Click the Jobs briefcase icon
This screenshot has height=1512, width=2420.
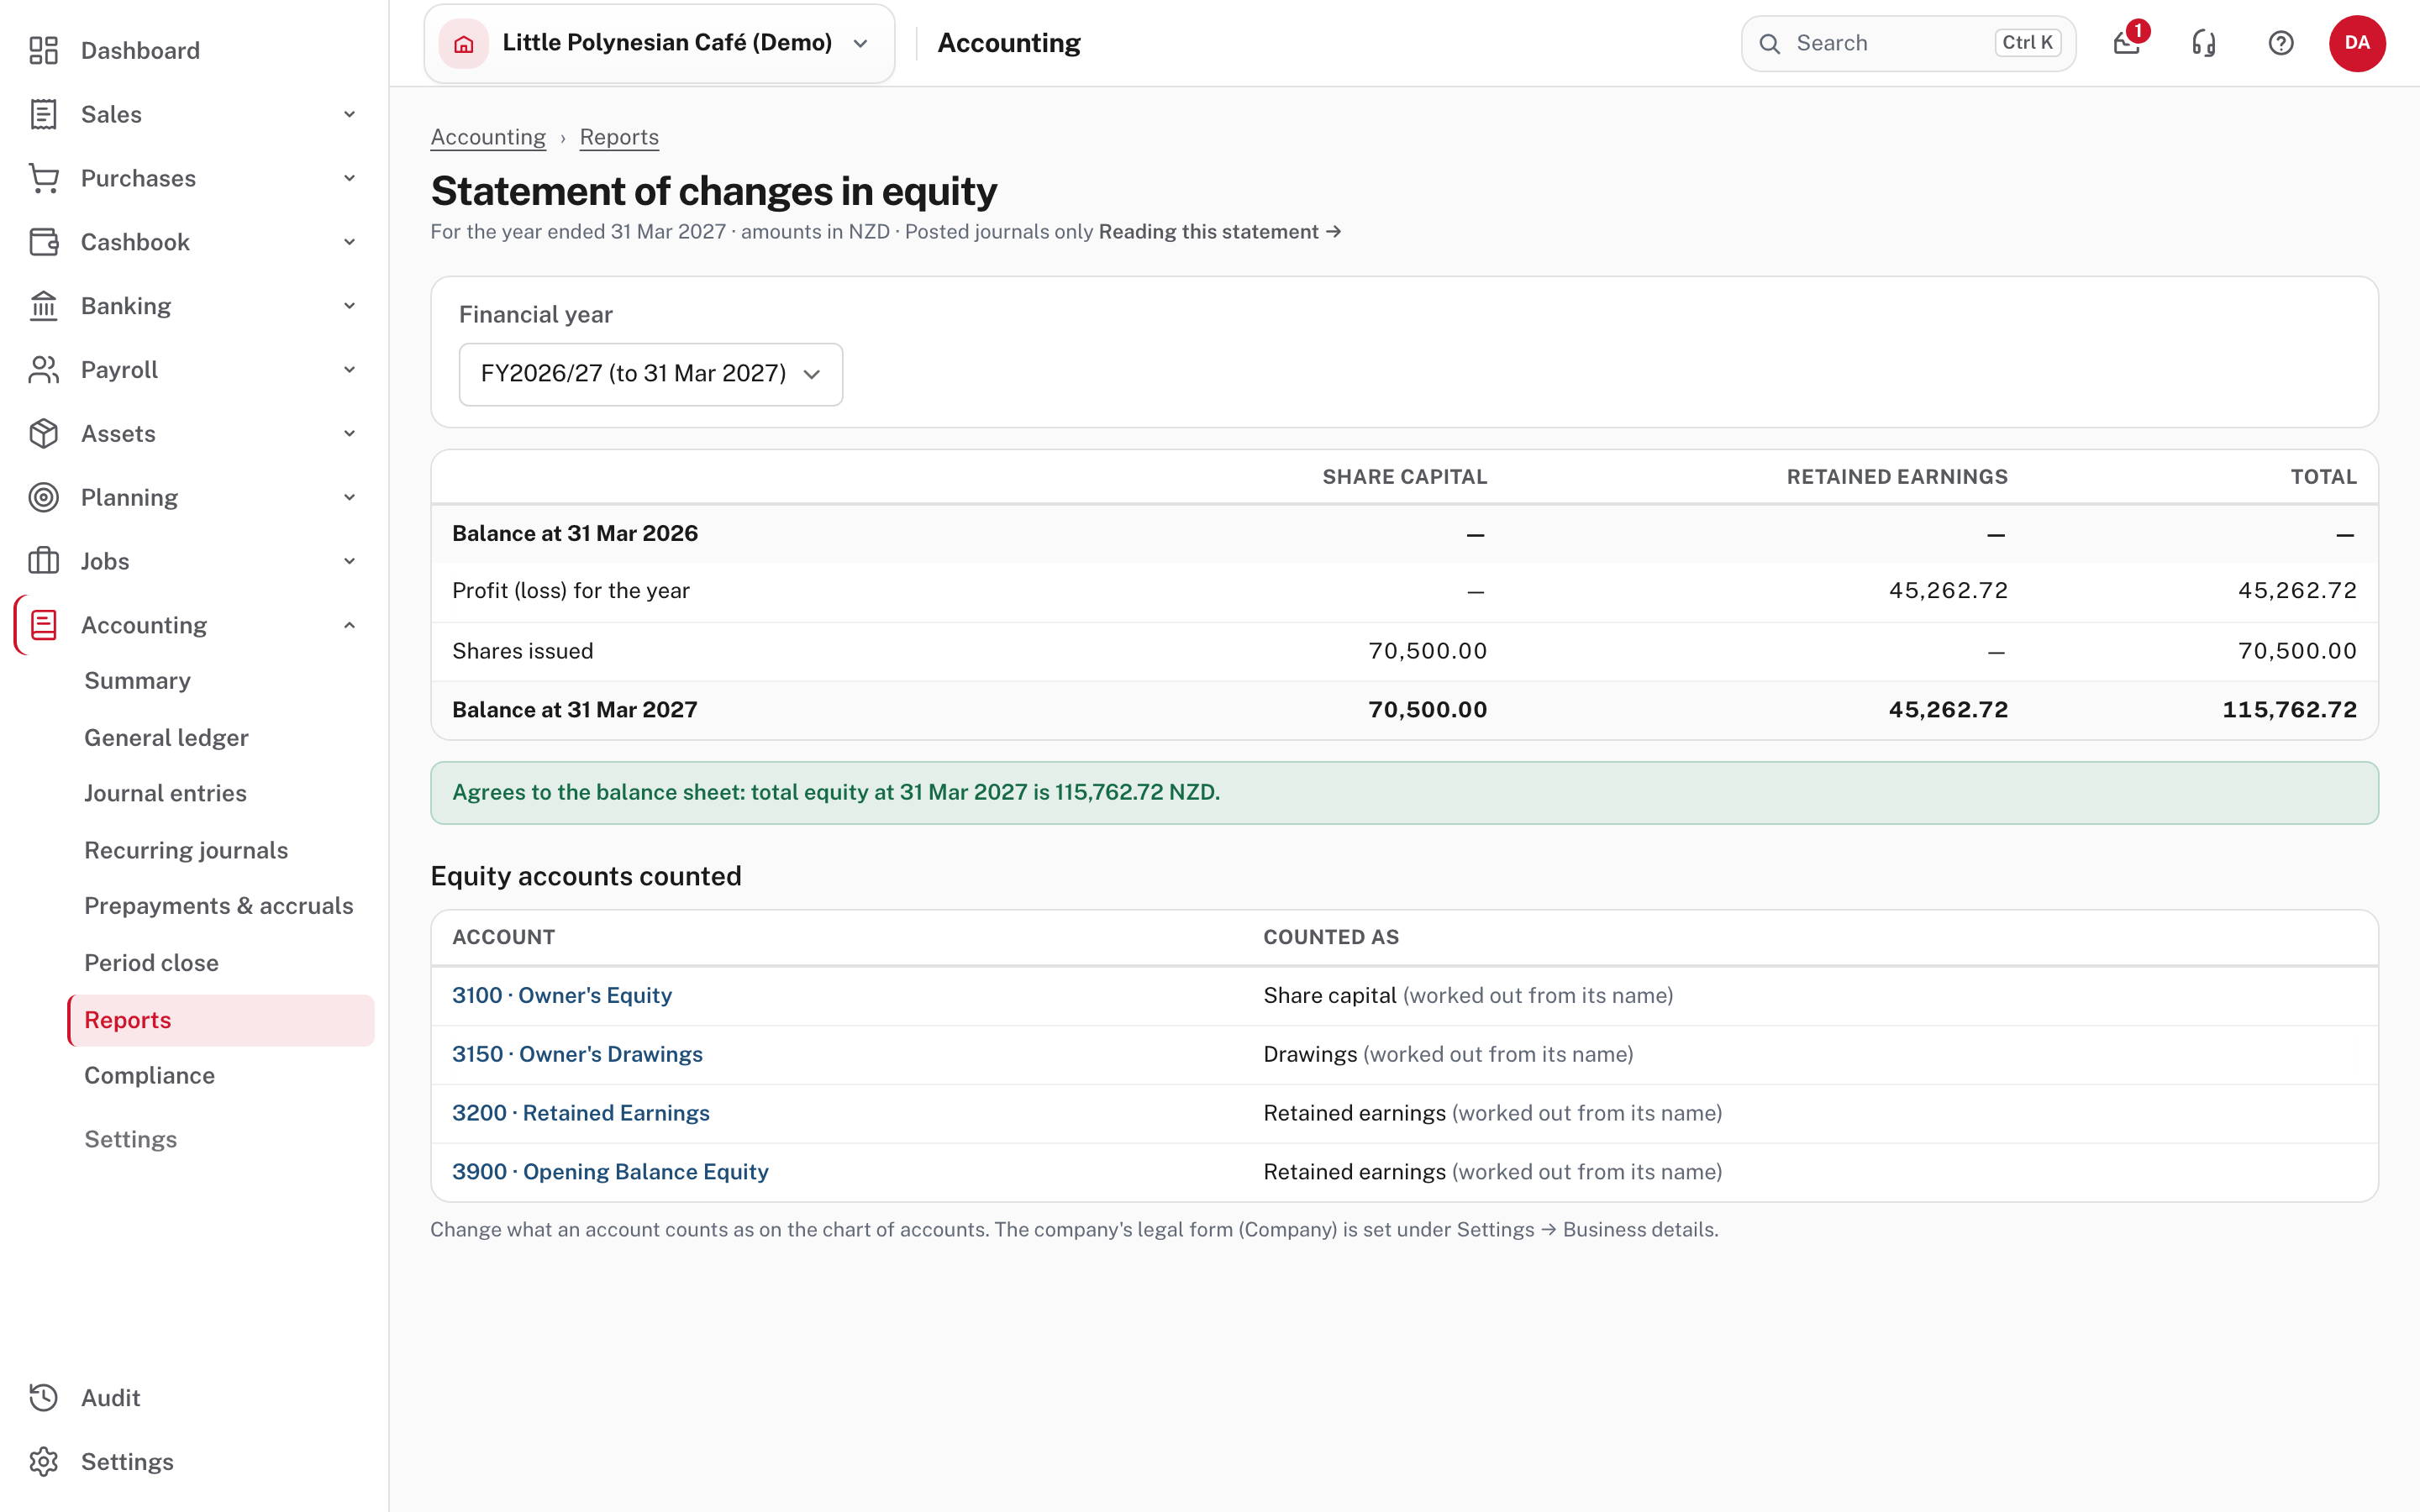pyautogui.click(x=43, y=561)
